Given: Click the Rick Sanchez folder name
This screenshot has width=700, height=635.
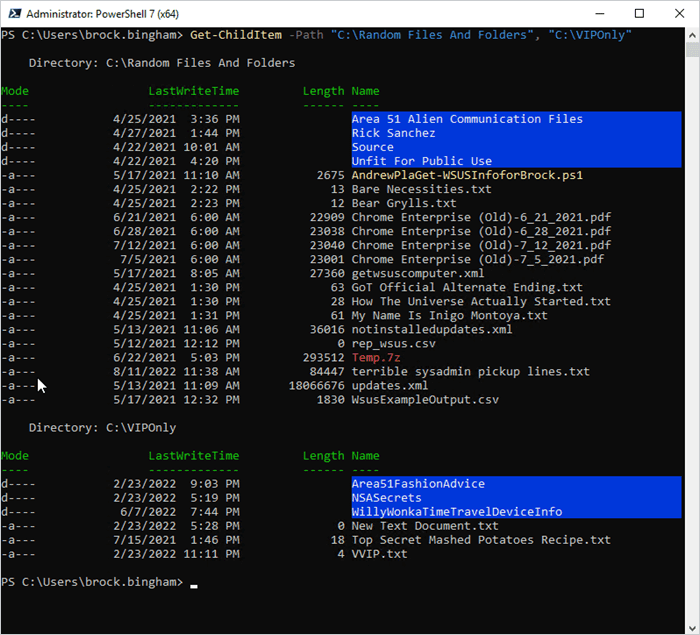Looking at the screenshot, I should pos(393,133).
